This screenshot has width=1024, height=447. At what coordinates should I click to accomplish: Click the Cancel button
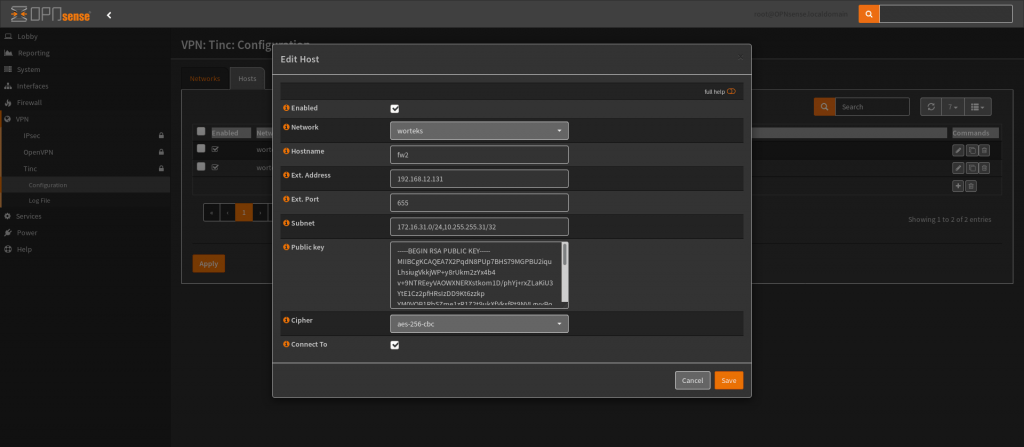[x=692, y=380]
